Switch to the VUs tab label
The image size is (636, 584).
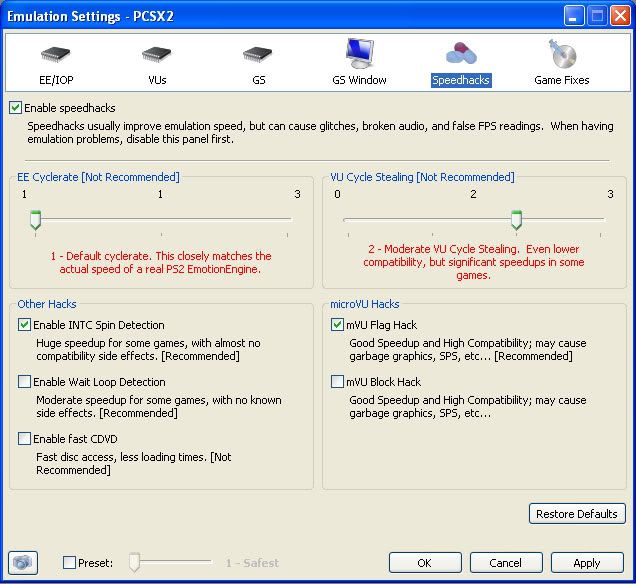pos(157,80)
